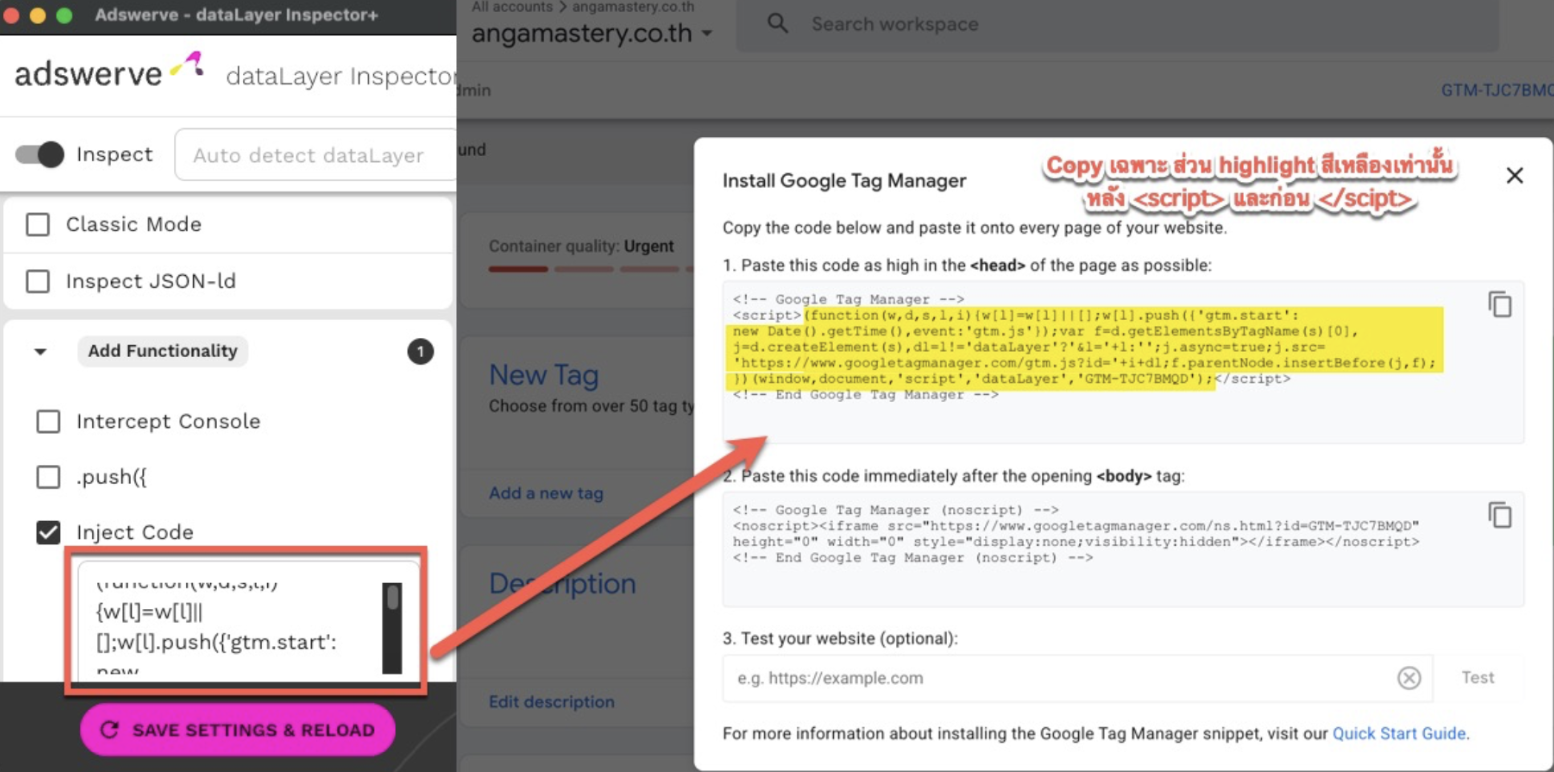Click SAVE SETTINGS & RELOAD button
The width and height of the screenshot is (1554, 772).
(238, 730)
